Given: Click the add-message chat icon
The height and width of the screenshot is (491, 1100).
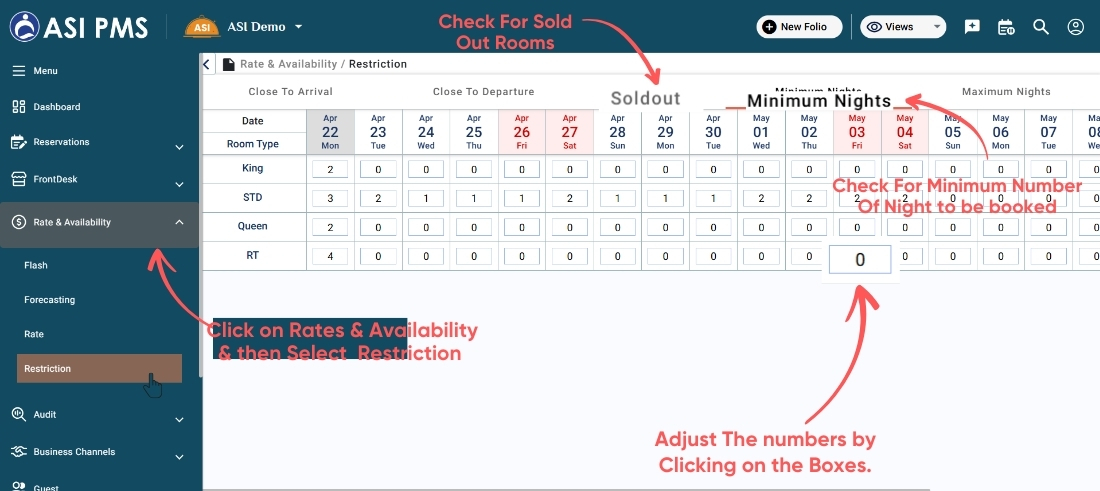Looking at the screenshot, I should pos(972,27).
